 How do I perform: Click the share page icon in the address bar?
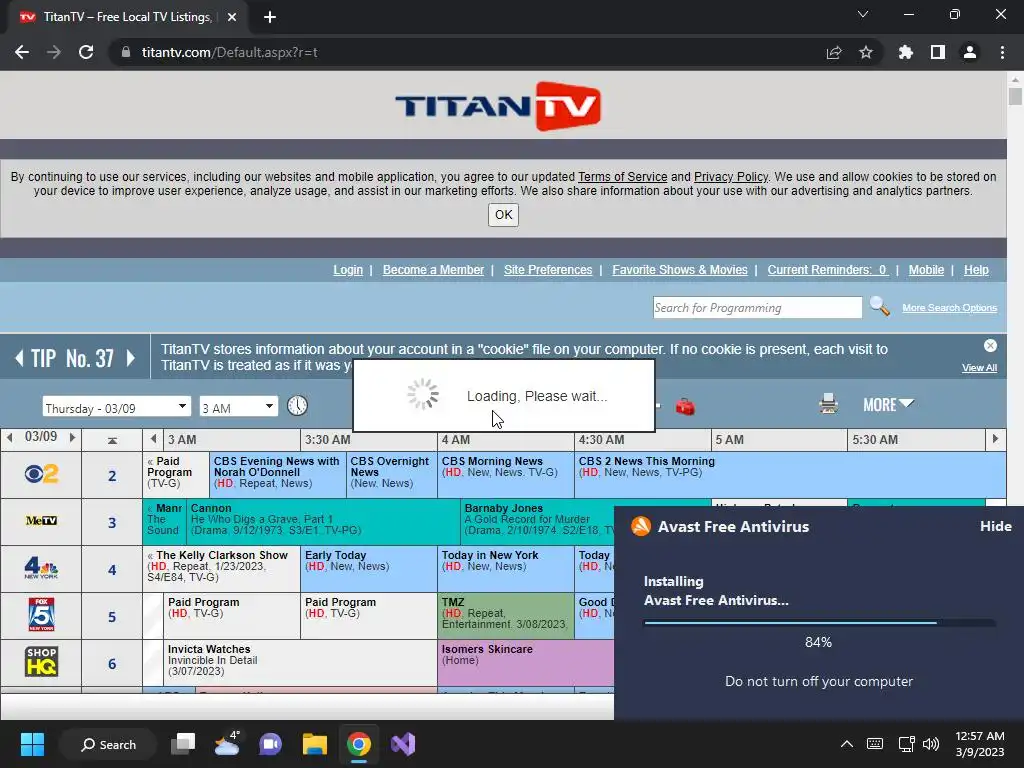pyautogui.click(x=834, y=52)
